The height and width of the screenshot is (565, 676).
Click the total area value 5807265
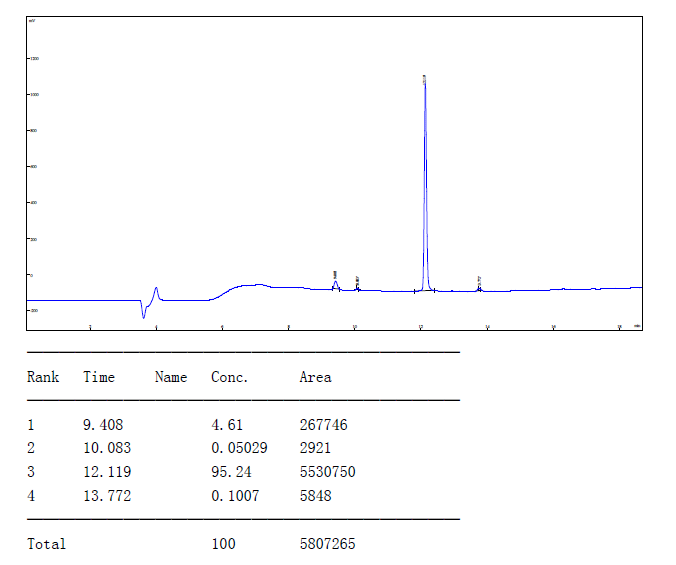click(x=327, y=544)
